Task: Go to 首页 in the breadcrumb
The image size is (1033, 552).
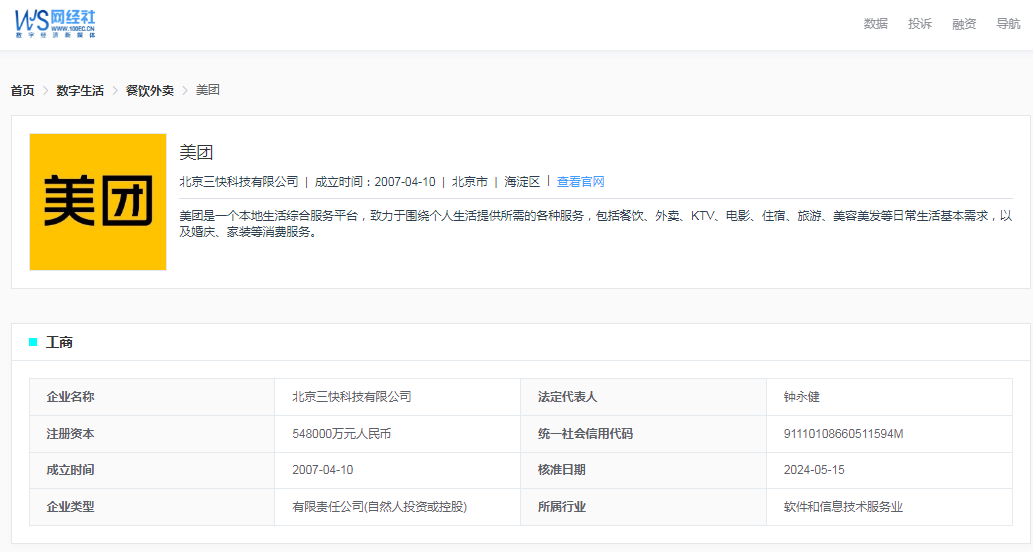Action: pos(22,91)
